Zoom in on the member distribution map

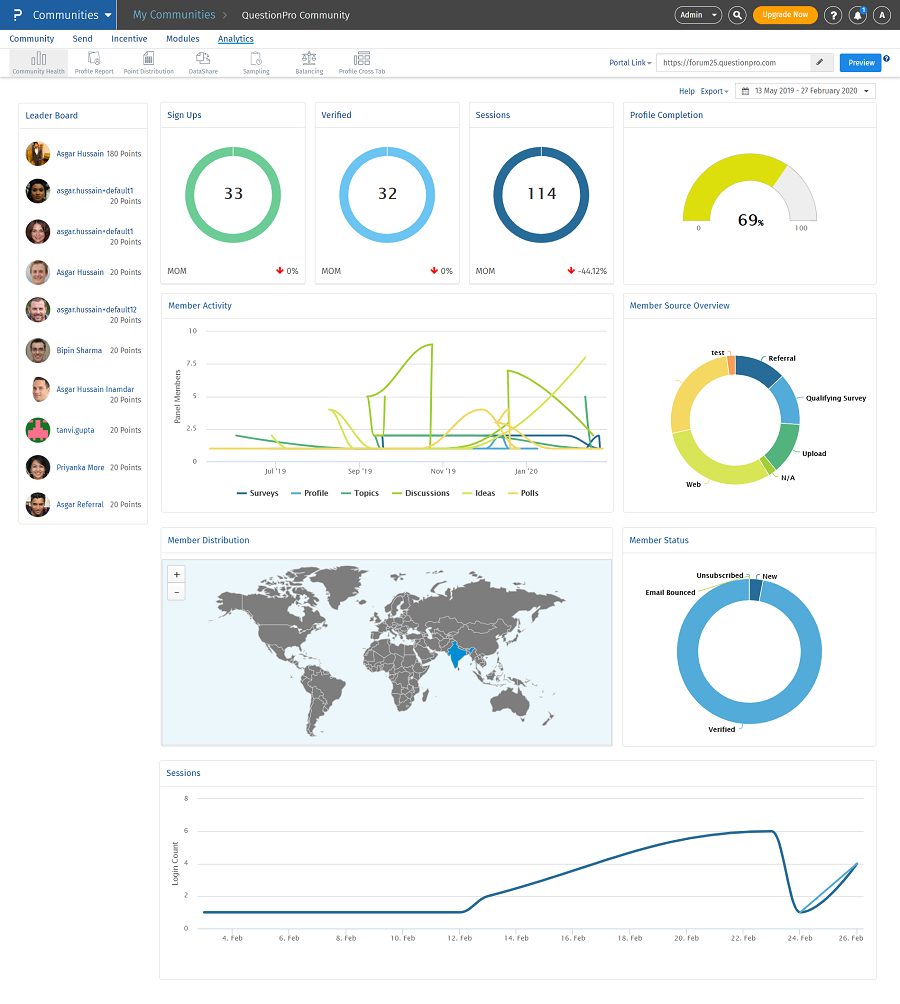pyautogui.click(x=177, y=574)
